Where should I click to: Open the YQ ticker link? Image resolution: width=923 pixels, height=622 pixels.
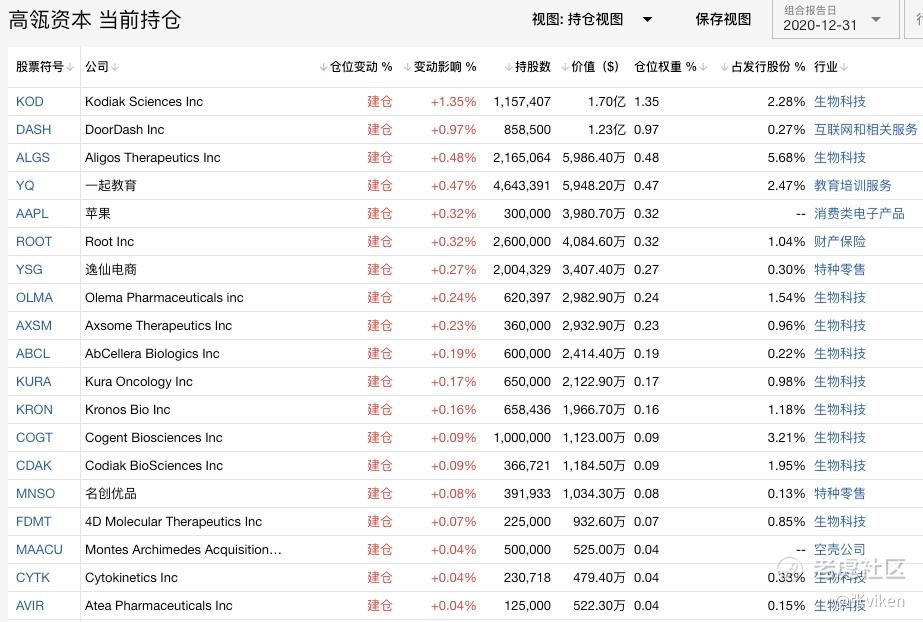click(x=25, y=185)
